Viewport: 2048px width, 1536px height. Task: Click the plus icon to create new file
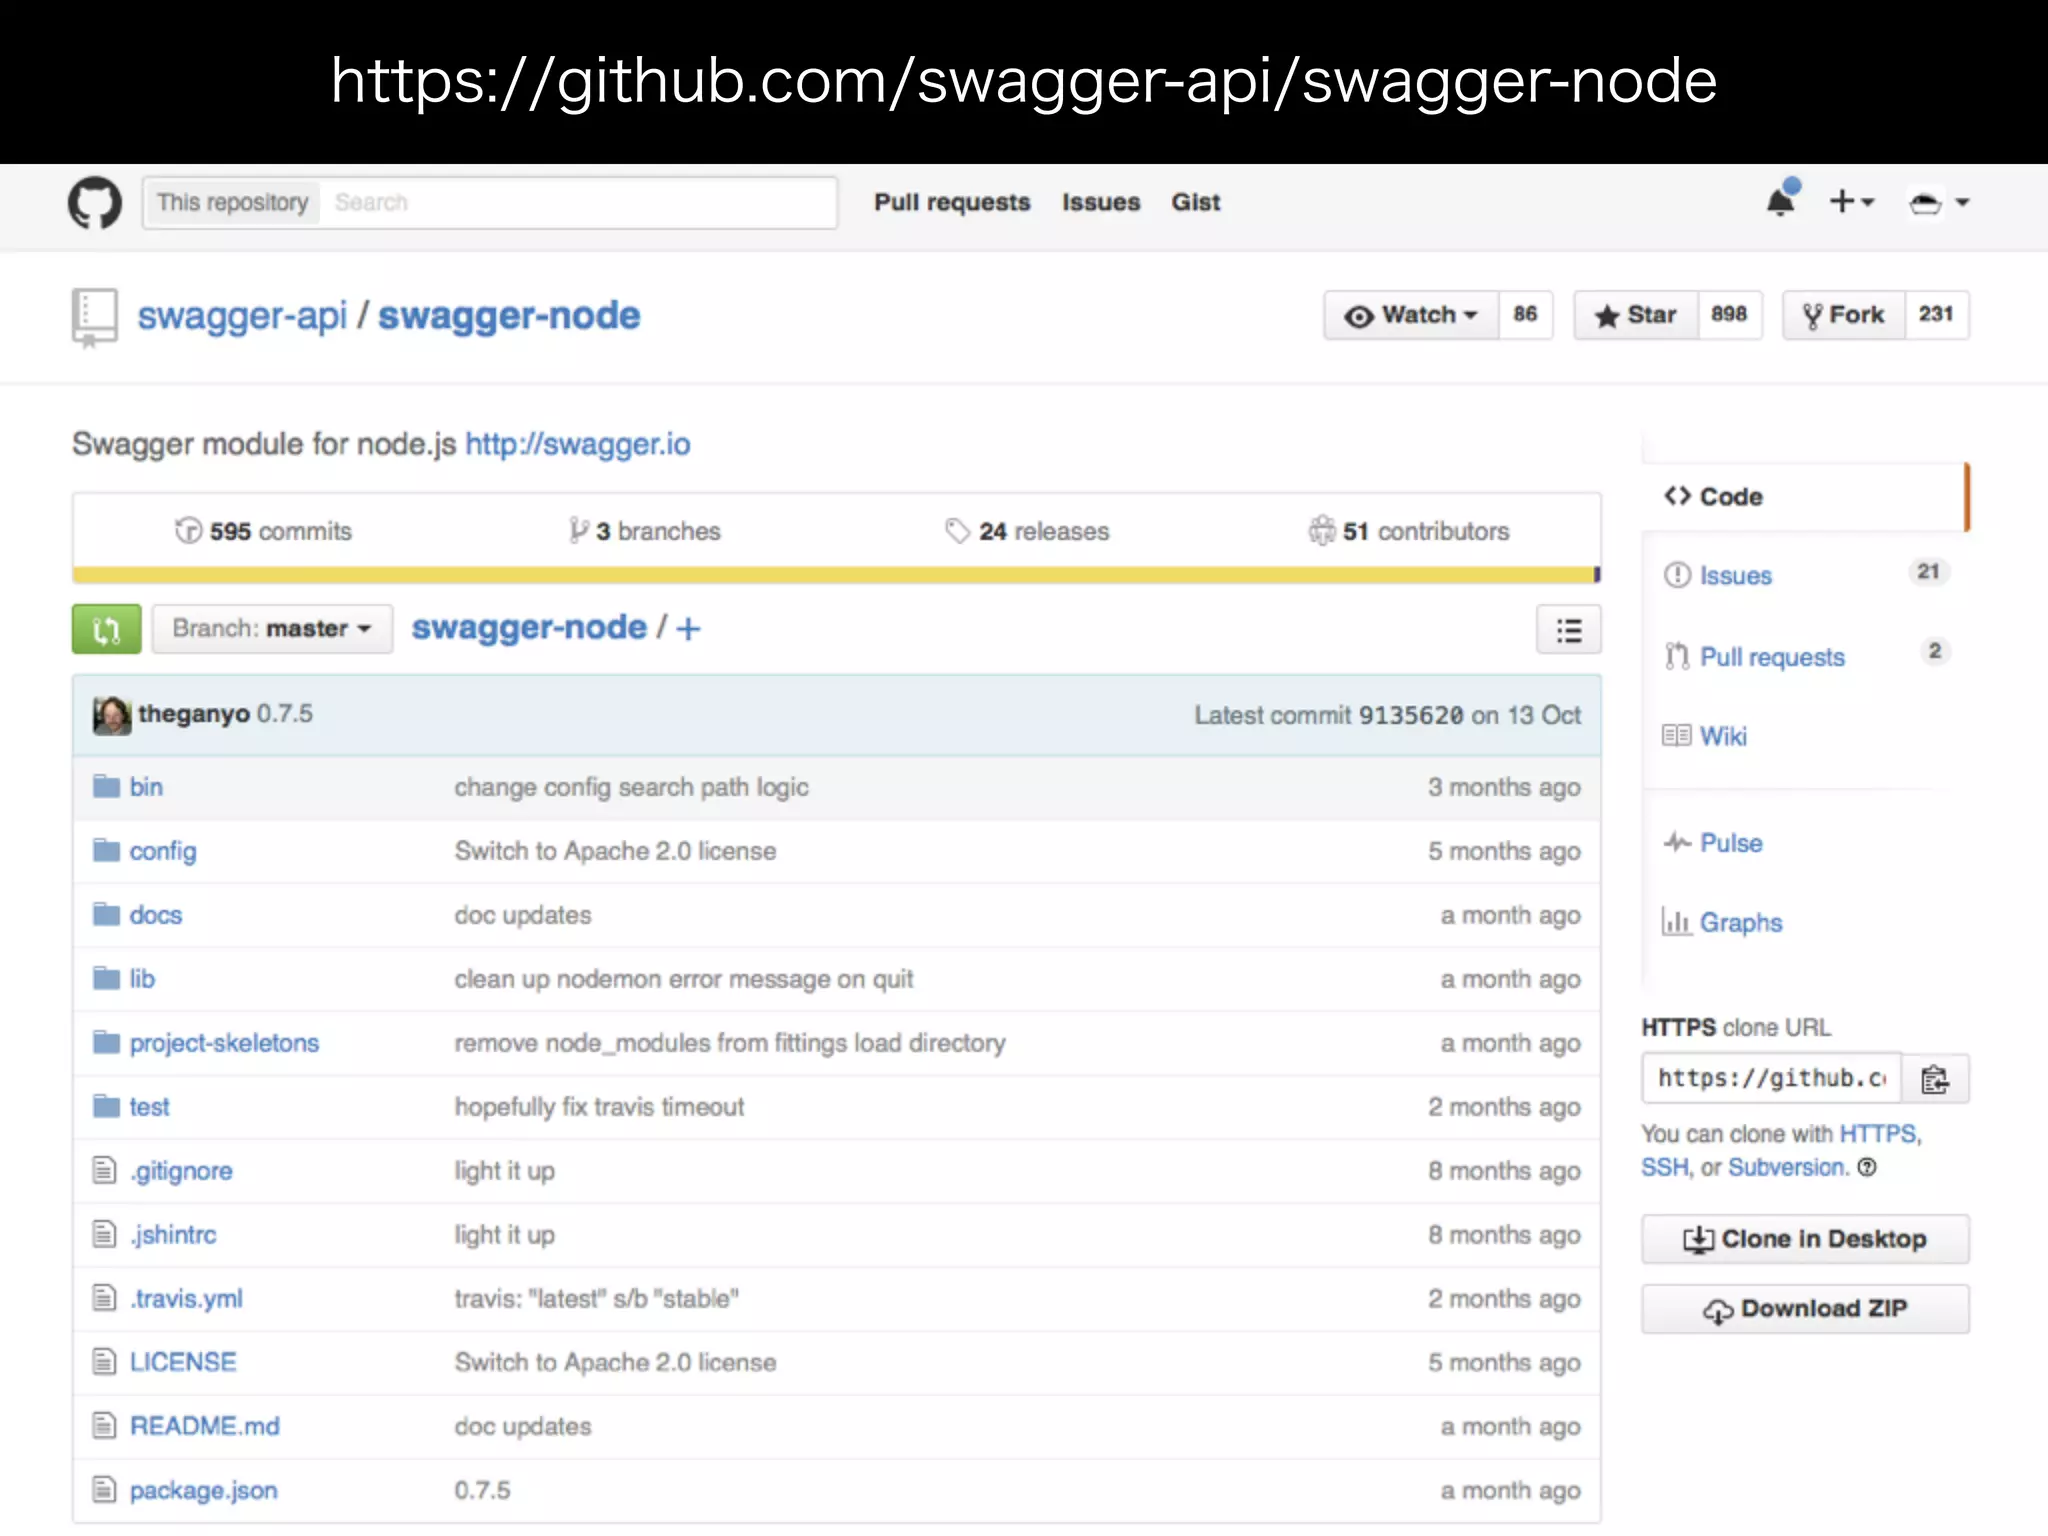click(688, 629)
